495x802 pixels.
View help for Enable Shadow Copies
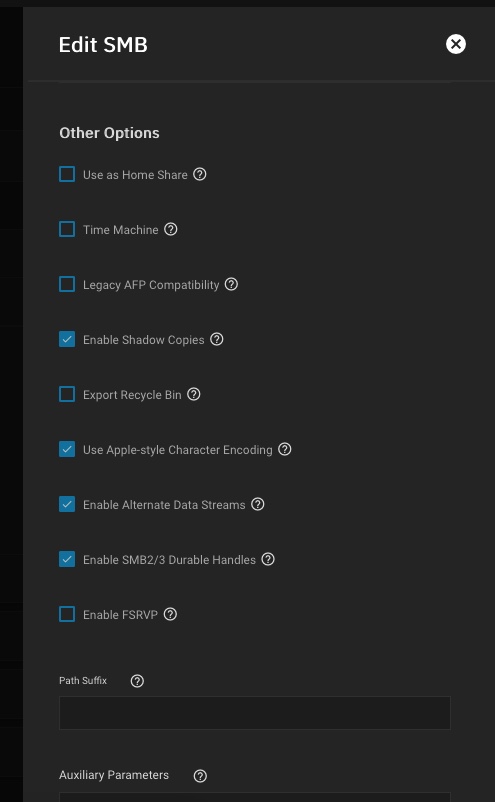(x=217, y=339)
